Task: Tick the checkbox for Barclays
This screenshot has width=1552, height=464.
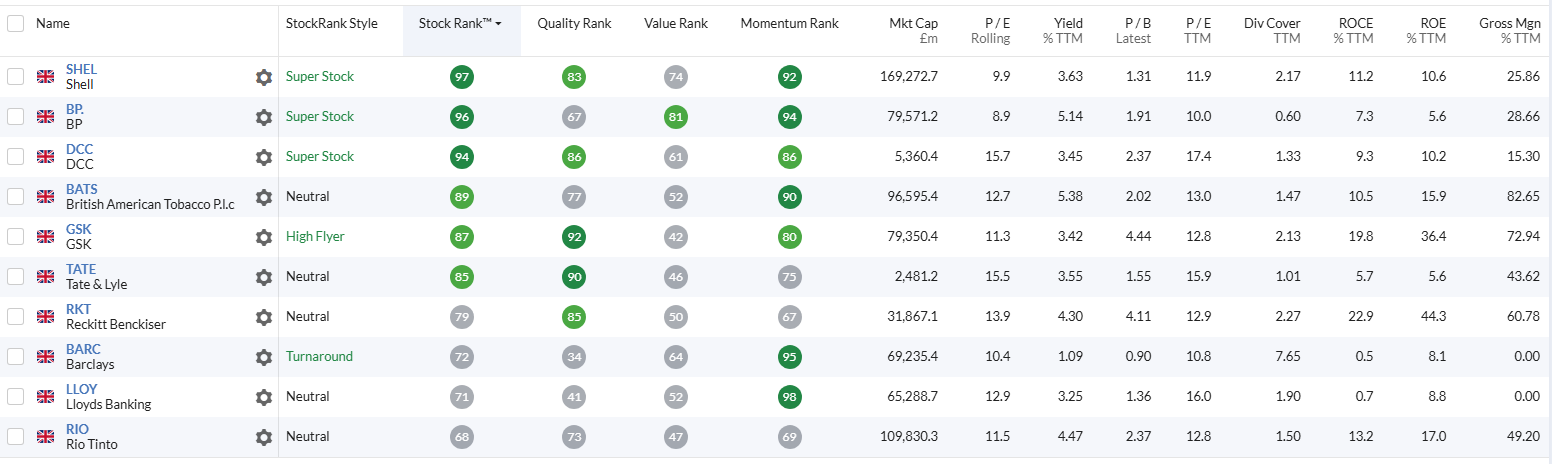Action: click(x=15, y=357)
